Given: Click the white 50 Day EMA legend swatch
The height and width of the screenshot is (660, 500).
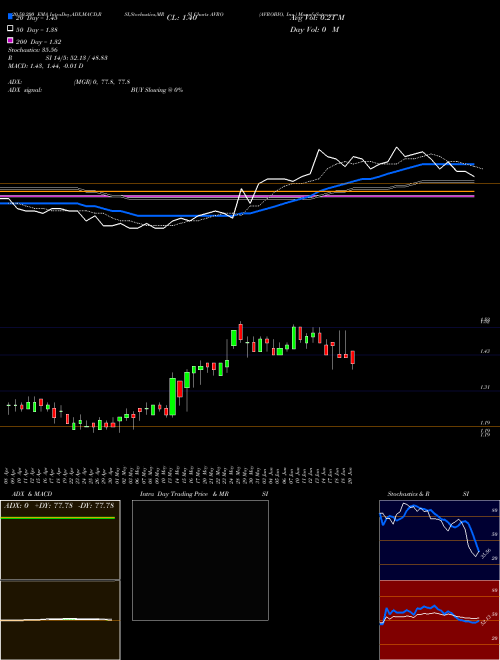Looking at the screenshot, I should 11,29.
